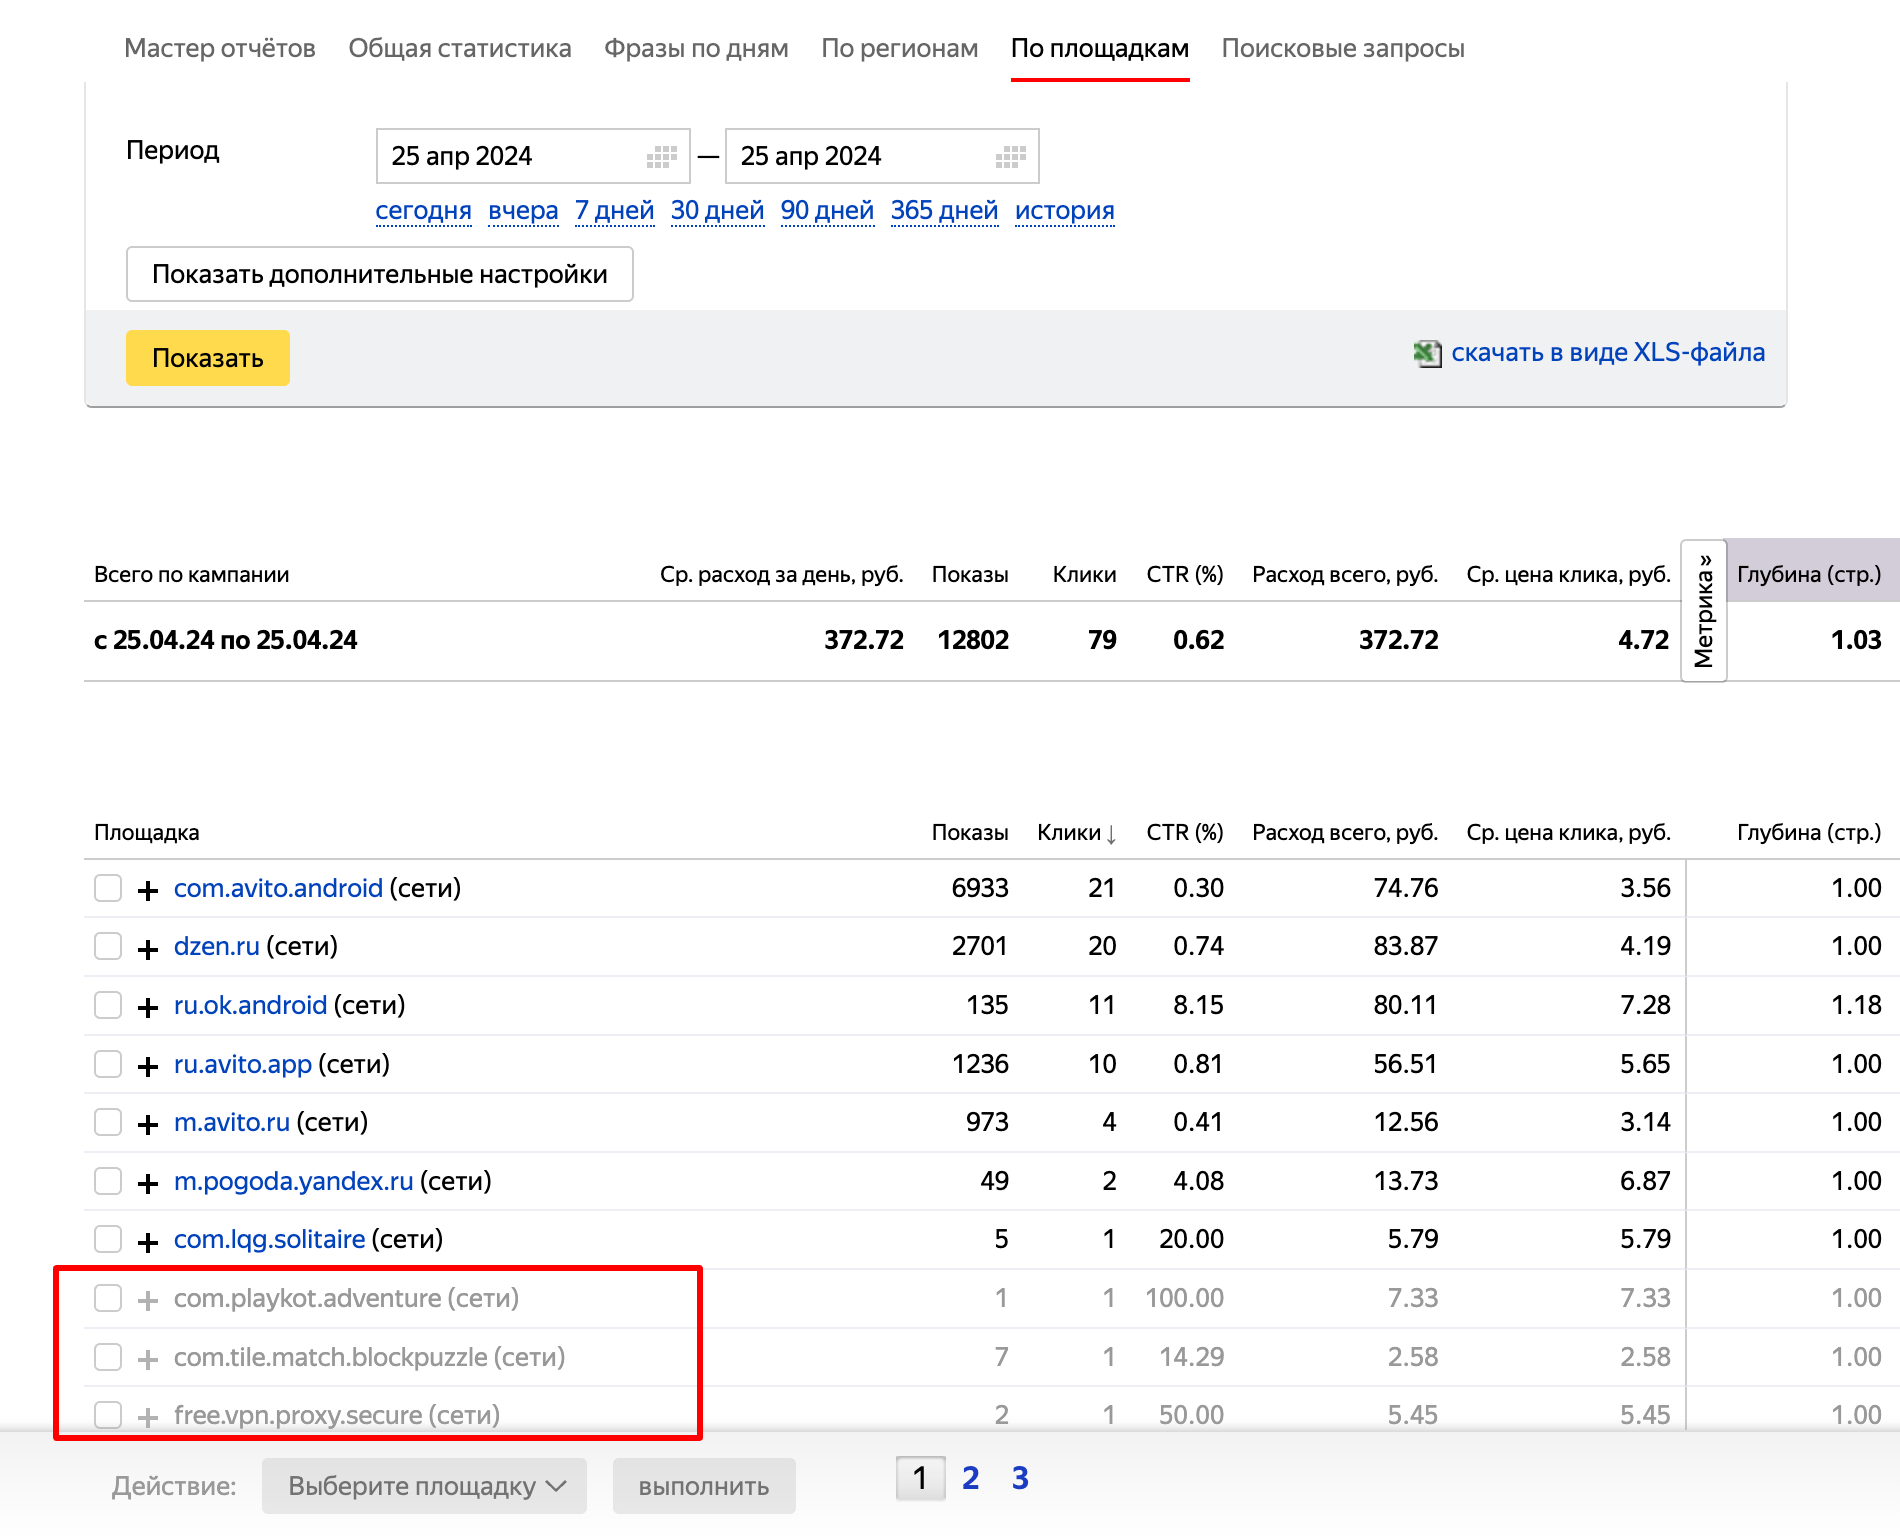Expand the Метрика side tab
This screenshot has height=1536, width=1900.
1704,610
